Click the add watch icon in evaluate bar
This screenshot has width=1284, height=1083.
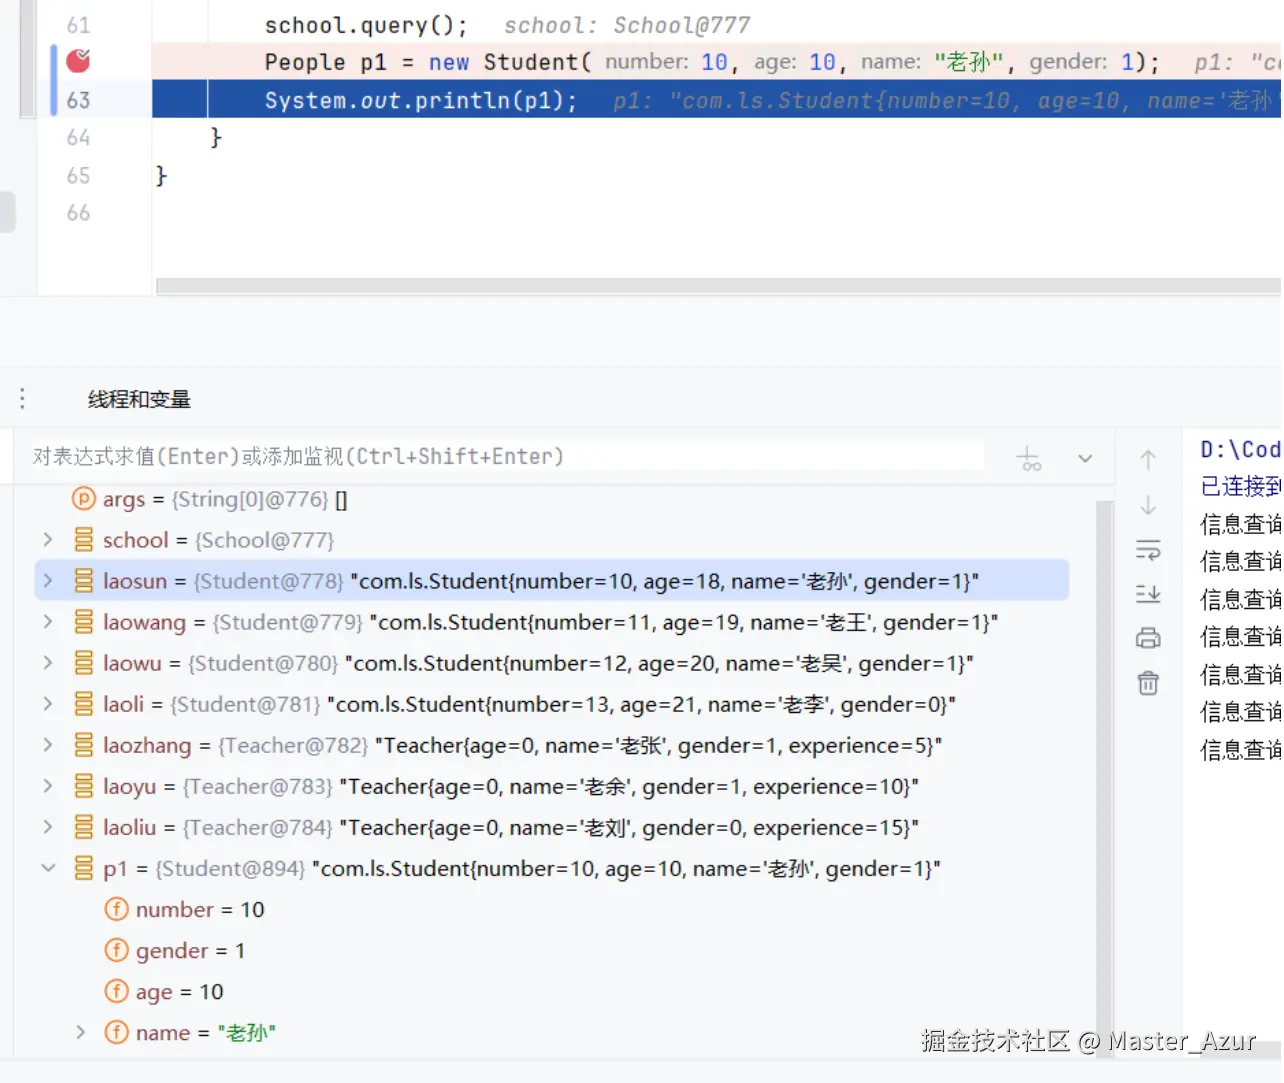coord(1029,458)
